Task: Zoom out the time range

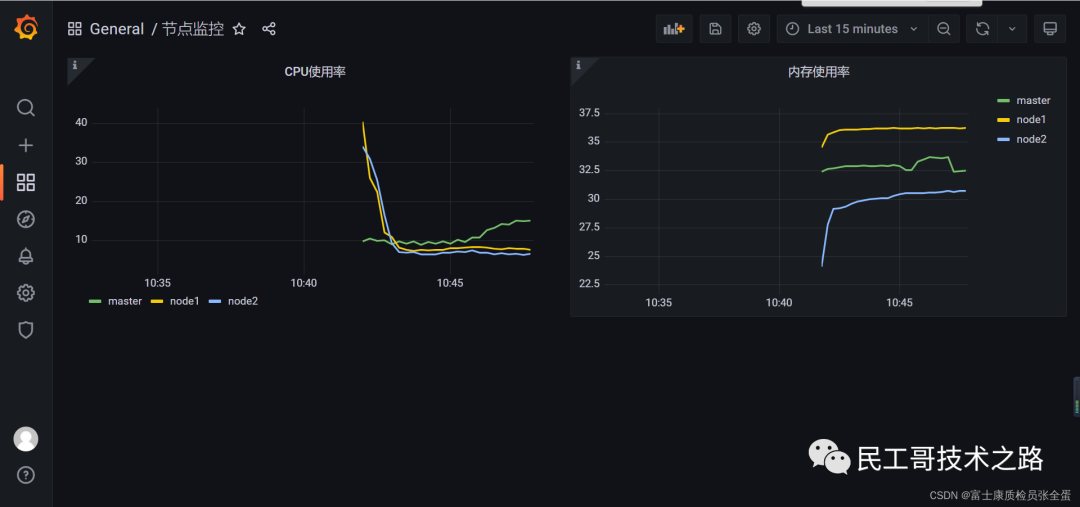Action: pyautogui.click(x=944, y=29)
